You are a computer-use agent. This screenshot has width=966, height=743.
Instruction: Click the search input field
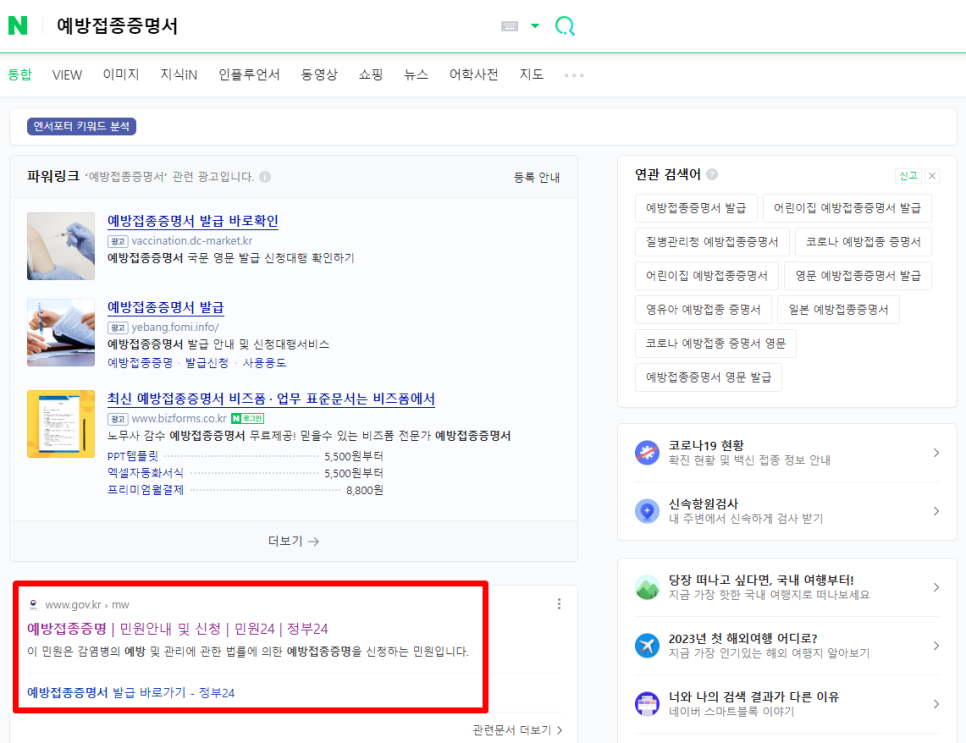271,26
